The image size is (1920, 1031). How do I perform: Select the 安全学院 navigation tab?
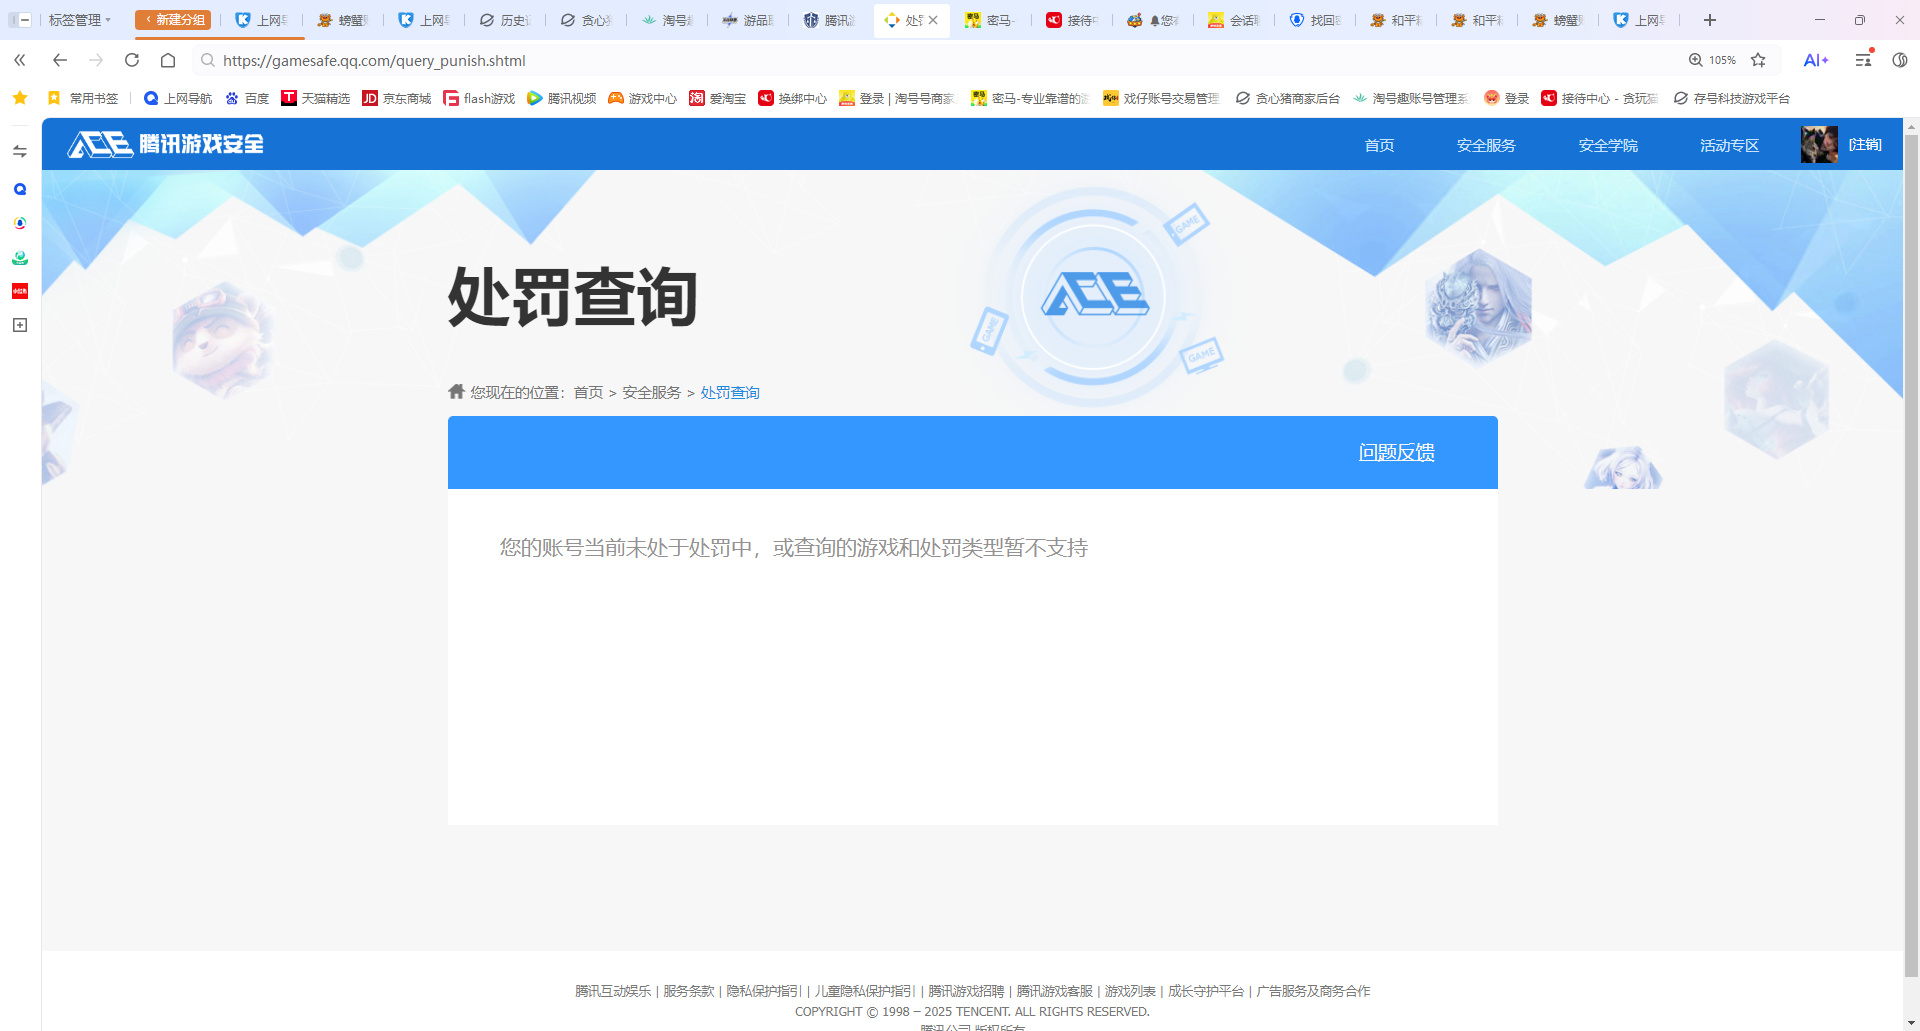coord(1607,145)
